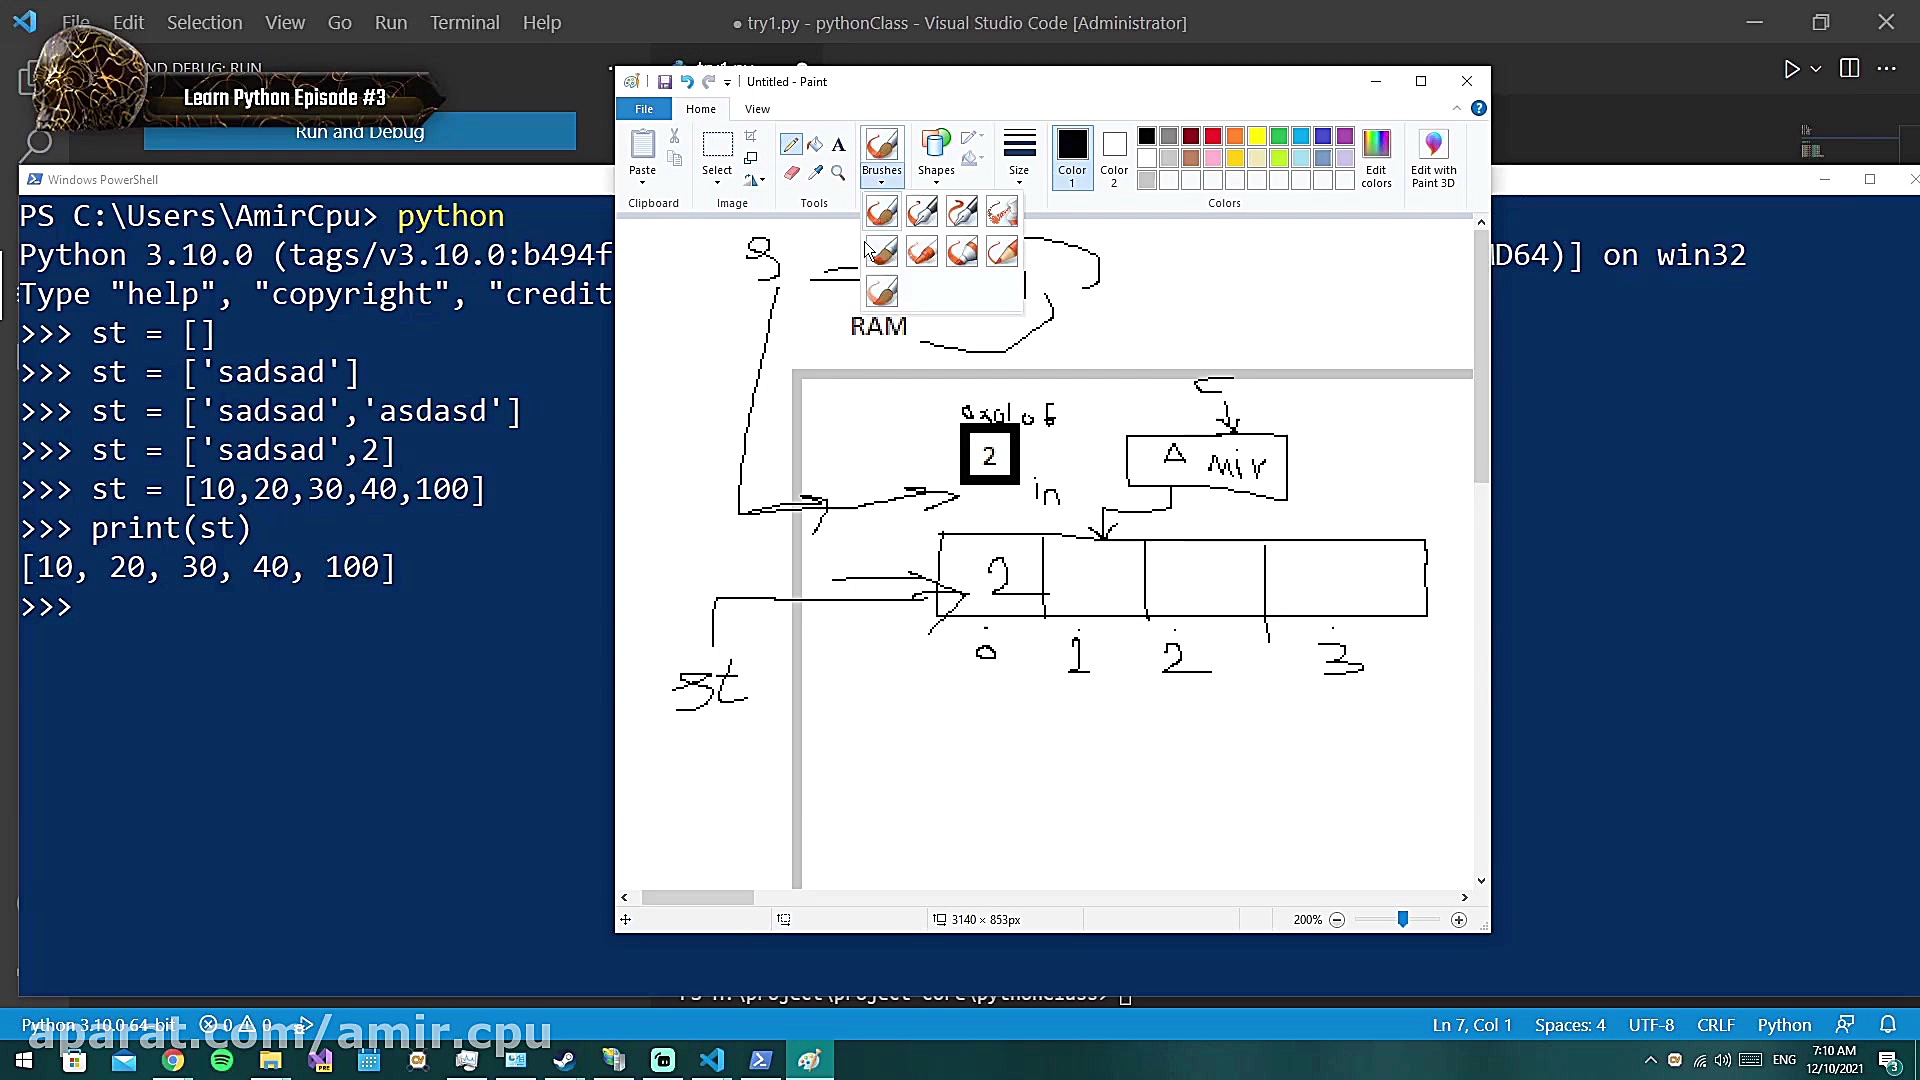Click Paint's horizontal scrollbar thumb

697,898
